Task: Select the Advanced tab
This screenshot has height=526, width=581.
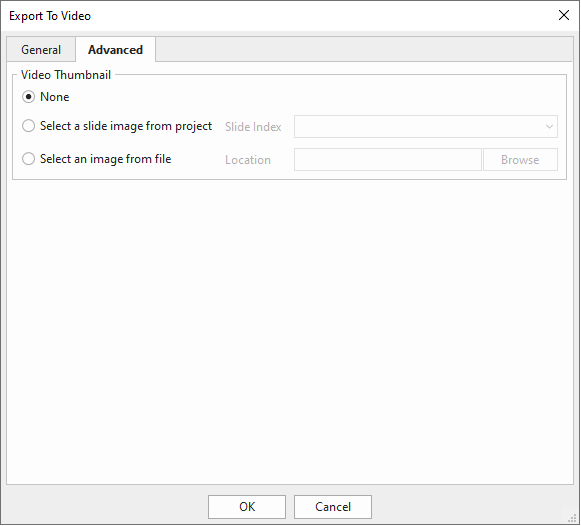Action: pyautogui.click(x=116, y=50)
